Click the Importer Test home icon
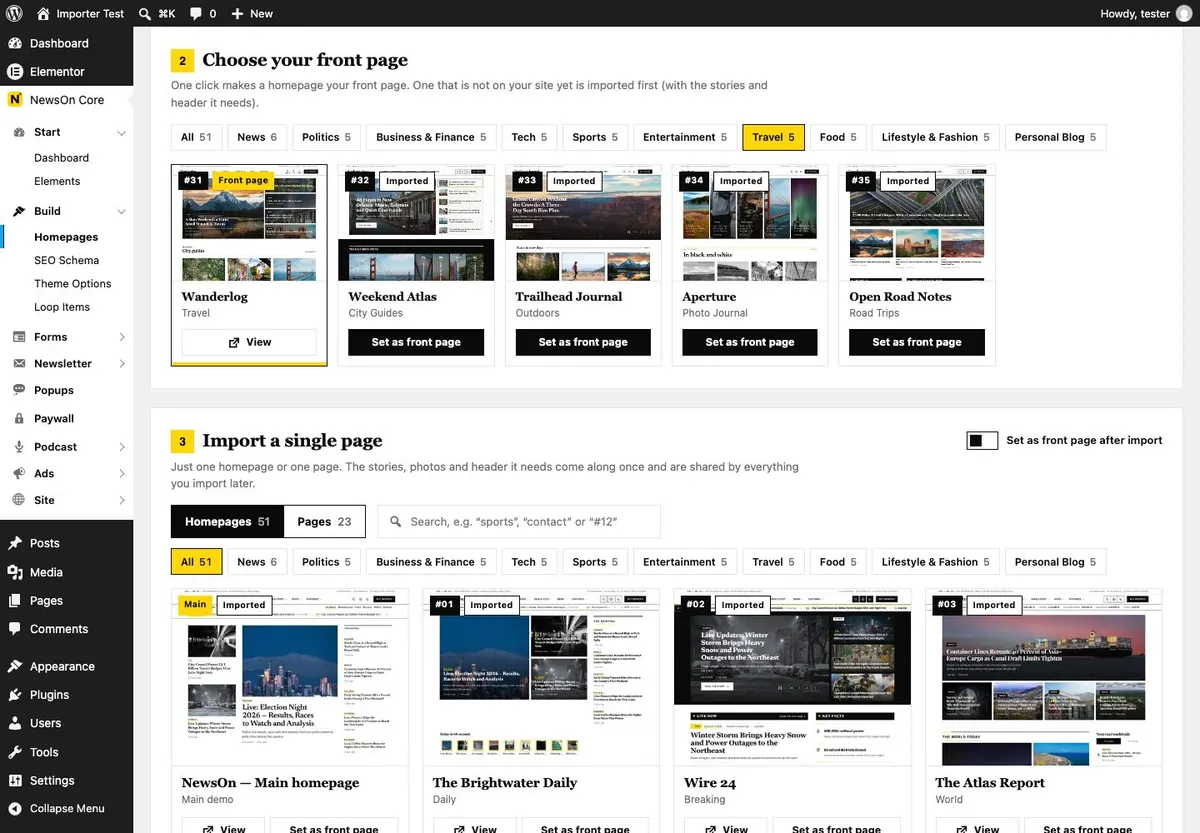 coord(43,14)
